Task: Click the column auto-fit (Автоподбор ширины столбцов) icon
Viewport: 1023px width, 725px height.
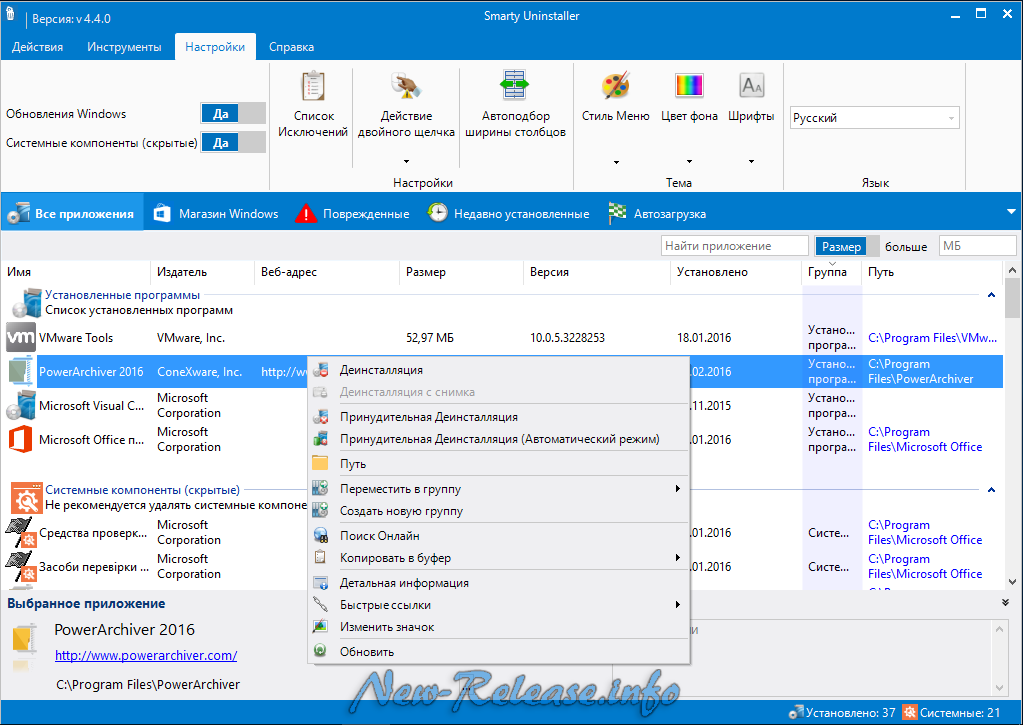Action: pyautogui.click(x=515, y=85)
